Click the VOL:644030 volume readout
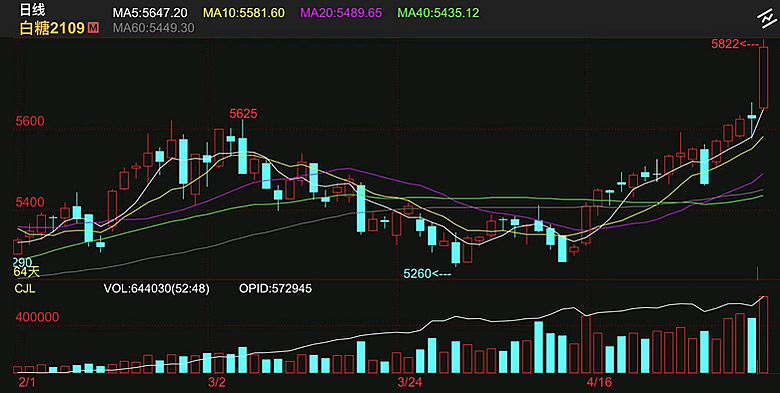Image resolution: width=780 pixels, height=393 pixels. pyautogui.click(x=156, y=289)
